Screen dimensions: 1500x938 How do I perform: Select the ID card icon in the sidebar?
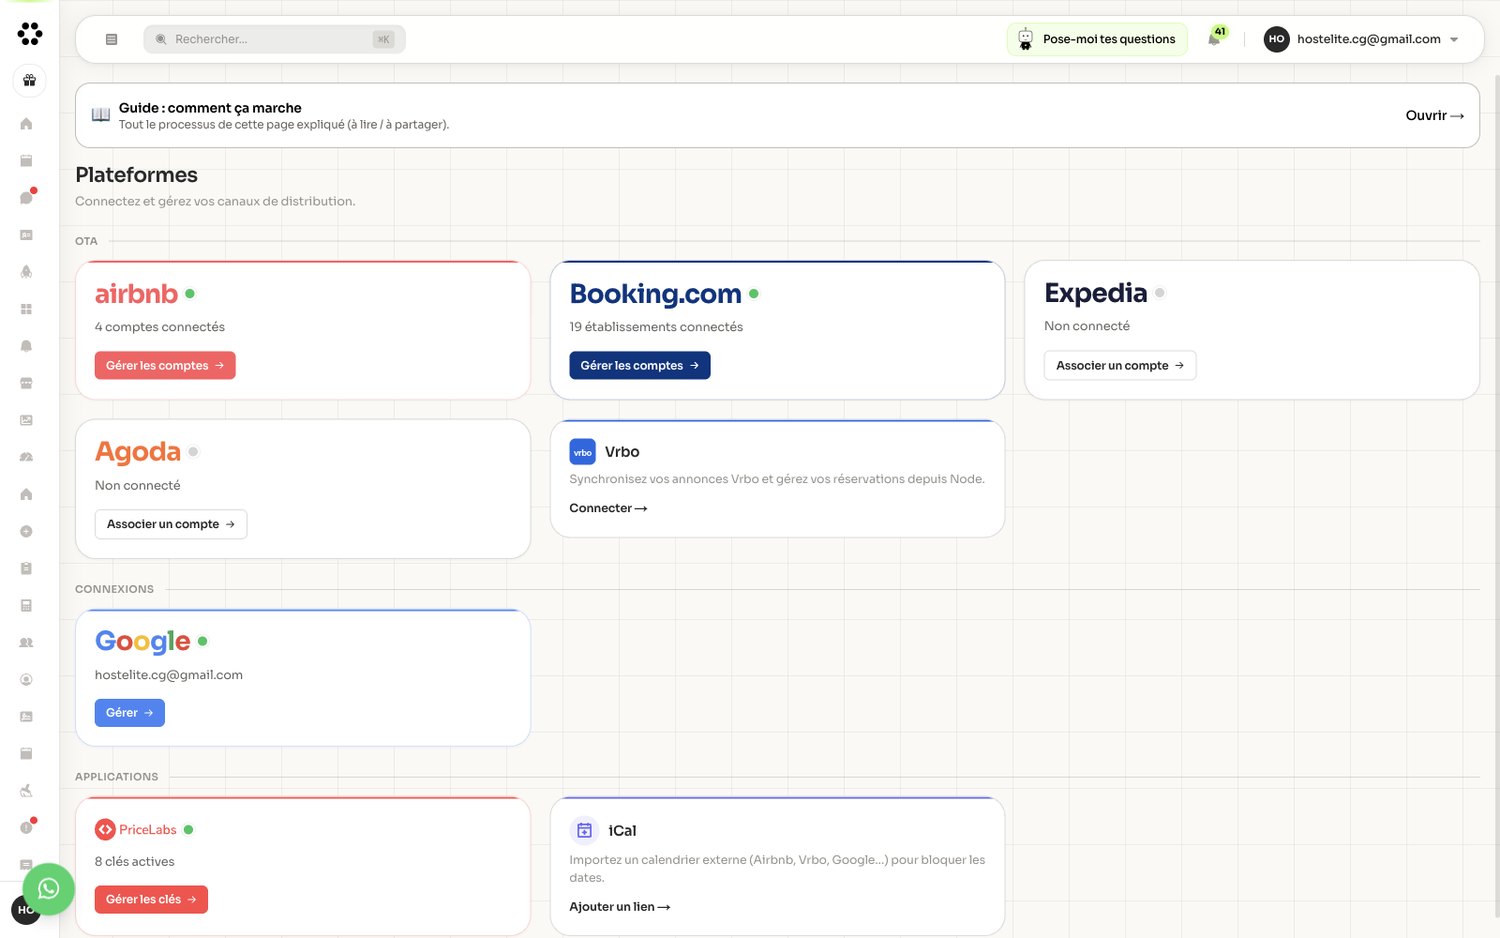(26, 235)
